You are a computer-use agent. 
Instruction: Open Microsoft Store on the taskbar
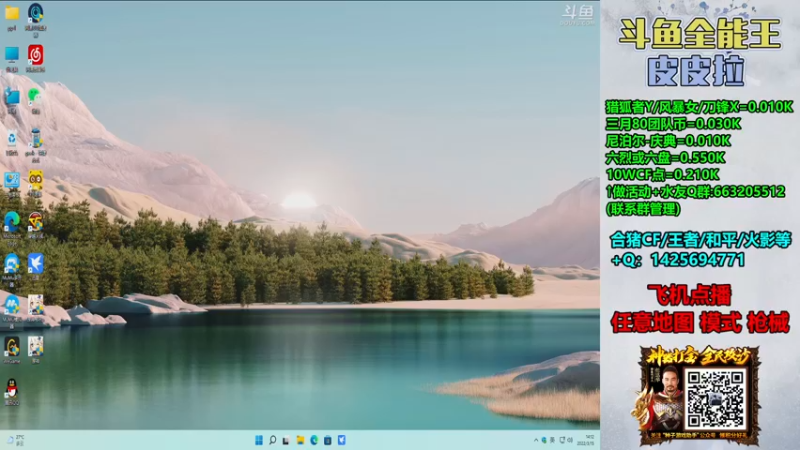click(x=328, y=440)
